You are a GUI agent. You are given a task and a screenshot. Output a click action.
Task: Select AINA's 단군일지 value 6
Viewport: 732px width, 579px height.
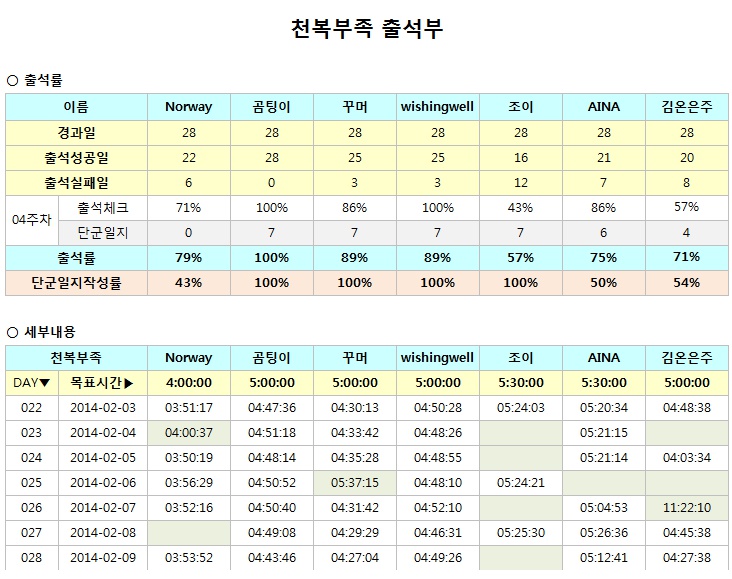[604, 233]
